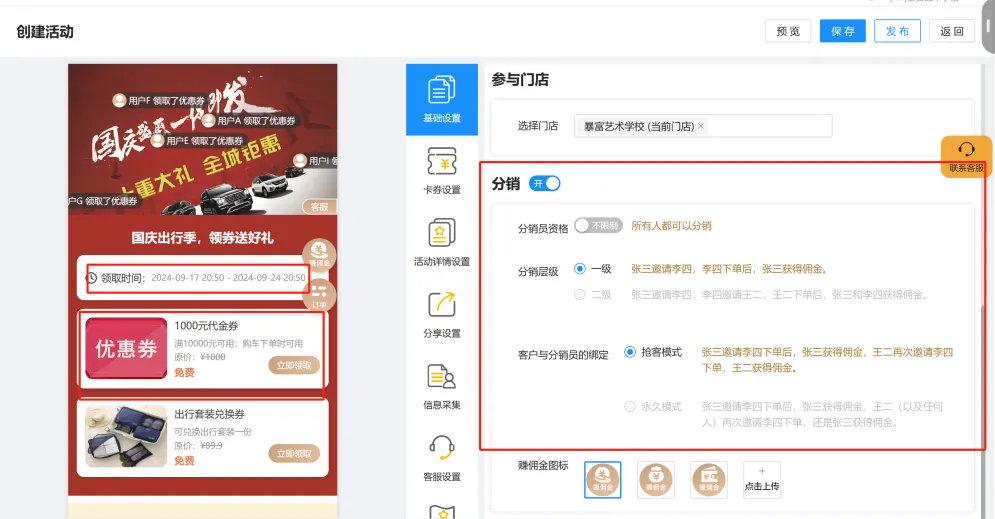Click the orange 联系客服 floating button
The width and height of the screenshot is (995, 519).
pyautogui.click(x=966, y=156)
